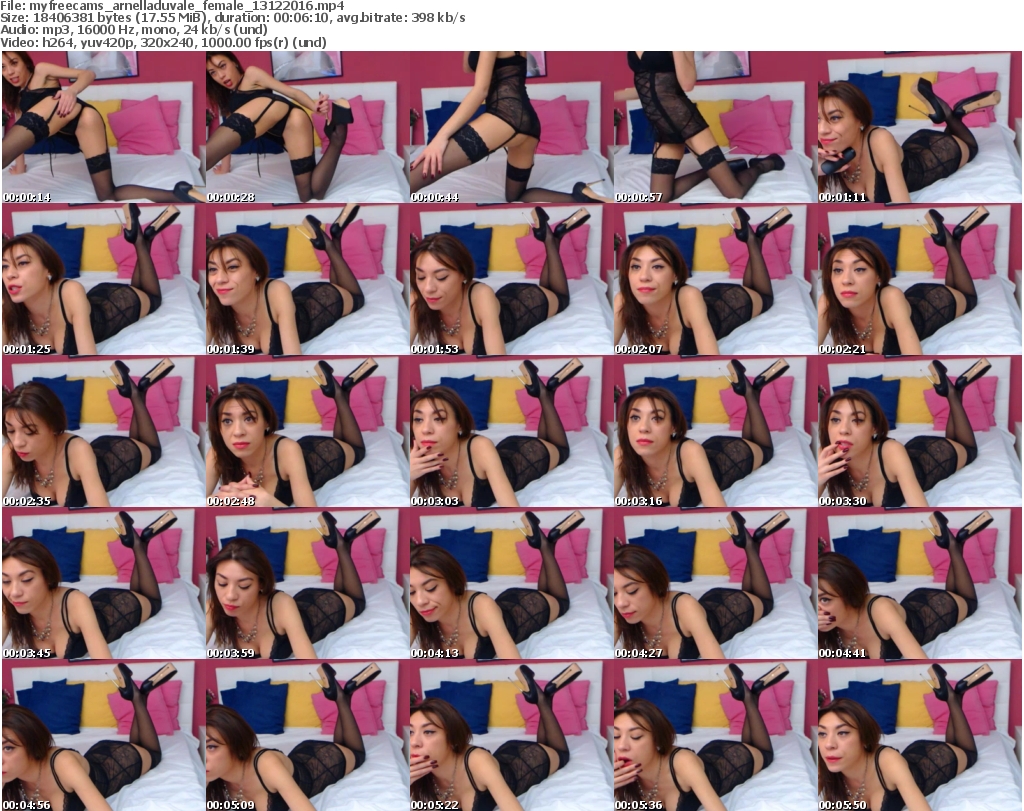Viewport: 1024px width, 811px height.
Task: Click the thumbnail stamped 00:00:14
Action: click(x=102, y=127)
